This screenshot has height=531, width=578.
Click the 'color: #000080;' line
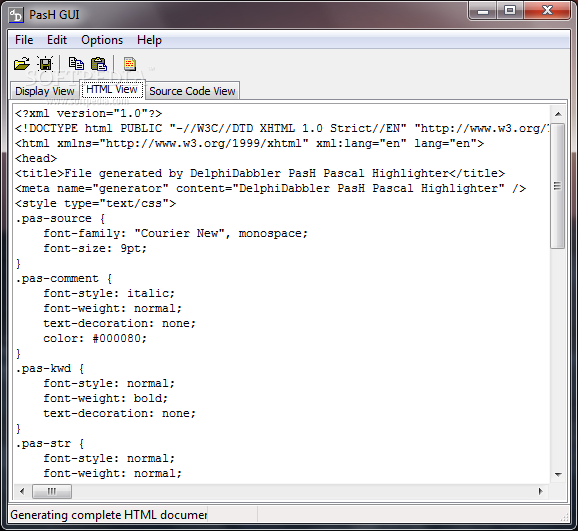(x=95, y=339)
